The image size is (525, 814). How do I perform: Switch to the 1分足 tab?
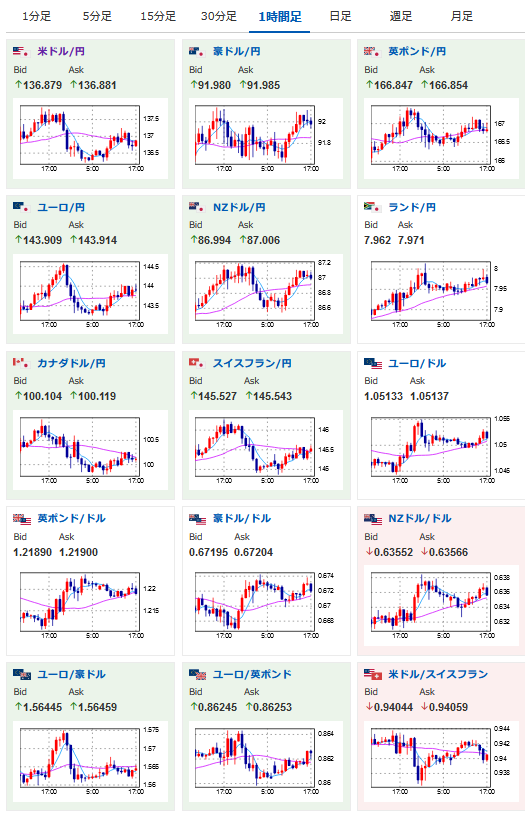pos(36,17)
